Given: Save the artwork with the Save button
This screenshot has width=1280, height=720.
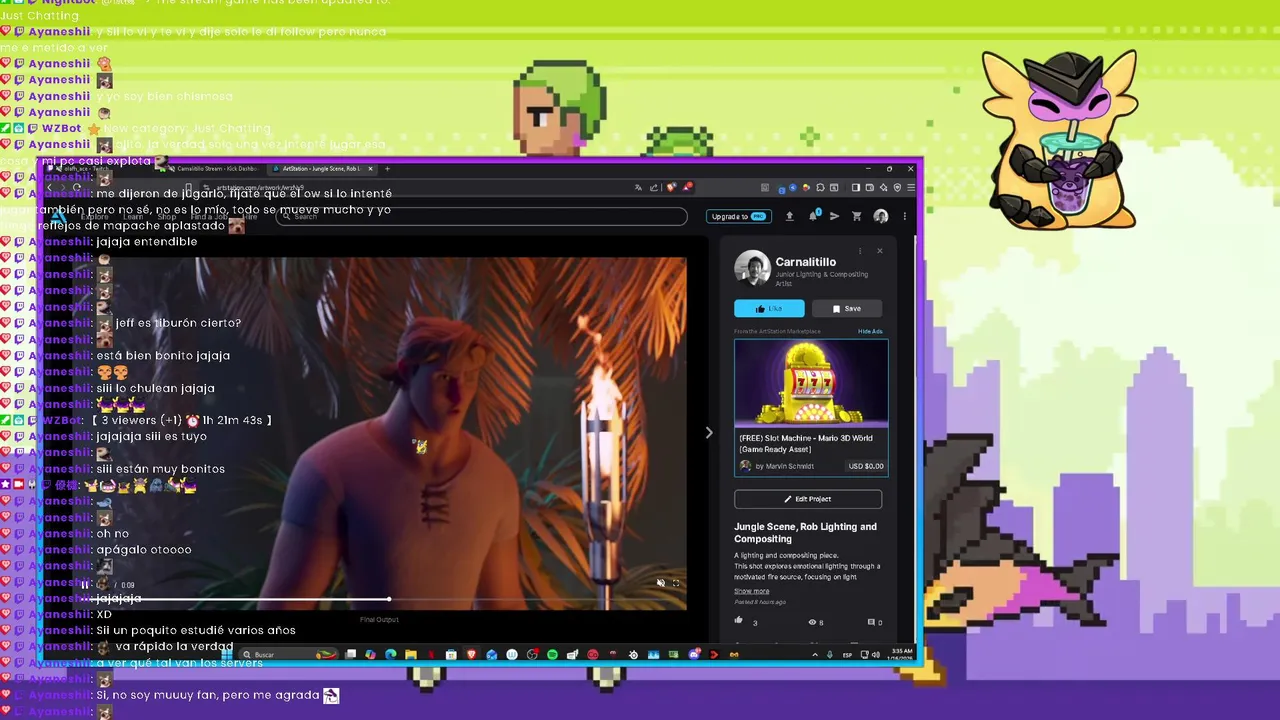Looking at the screenshot, I should (846, 308).
